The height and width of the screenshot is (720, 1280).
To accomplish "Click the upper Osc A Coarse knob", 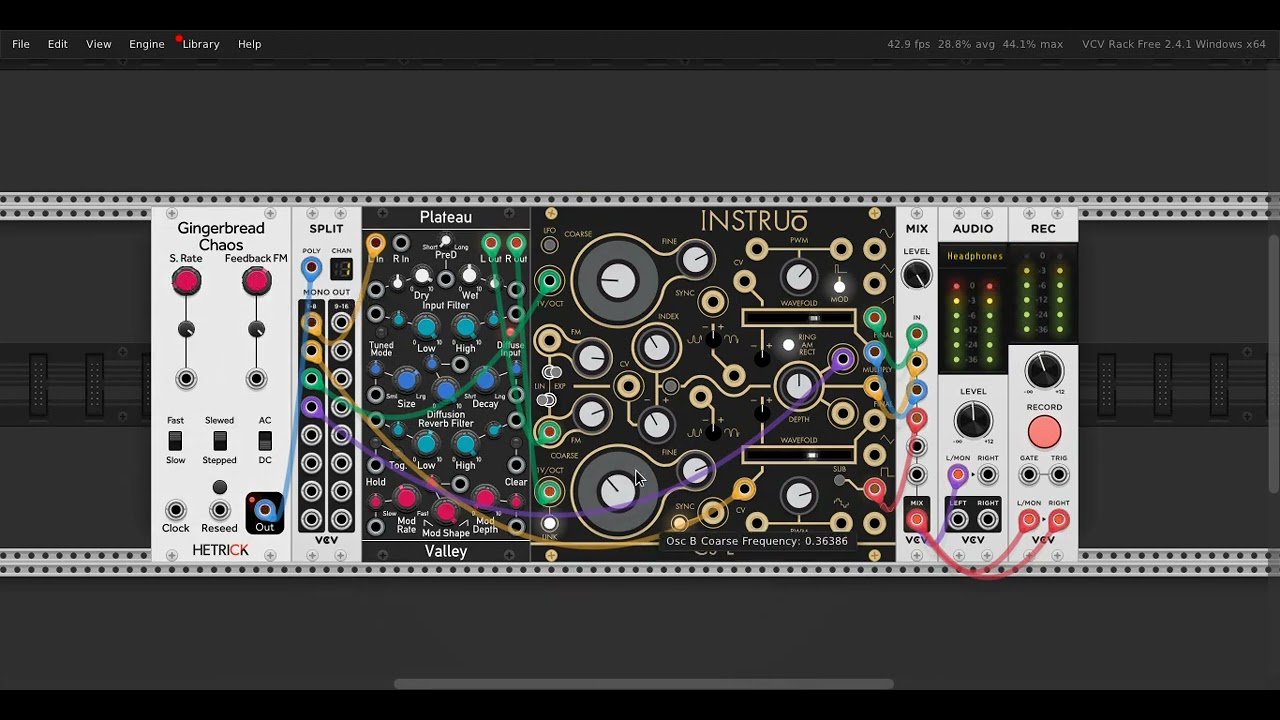I will pyautogui.click(x=617, y=281).
